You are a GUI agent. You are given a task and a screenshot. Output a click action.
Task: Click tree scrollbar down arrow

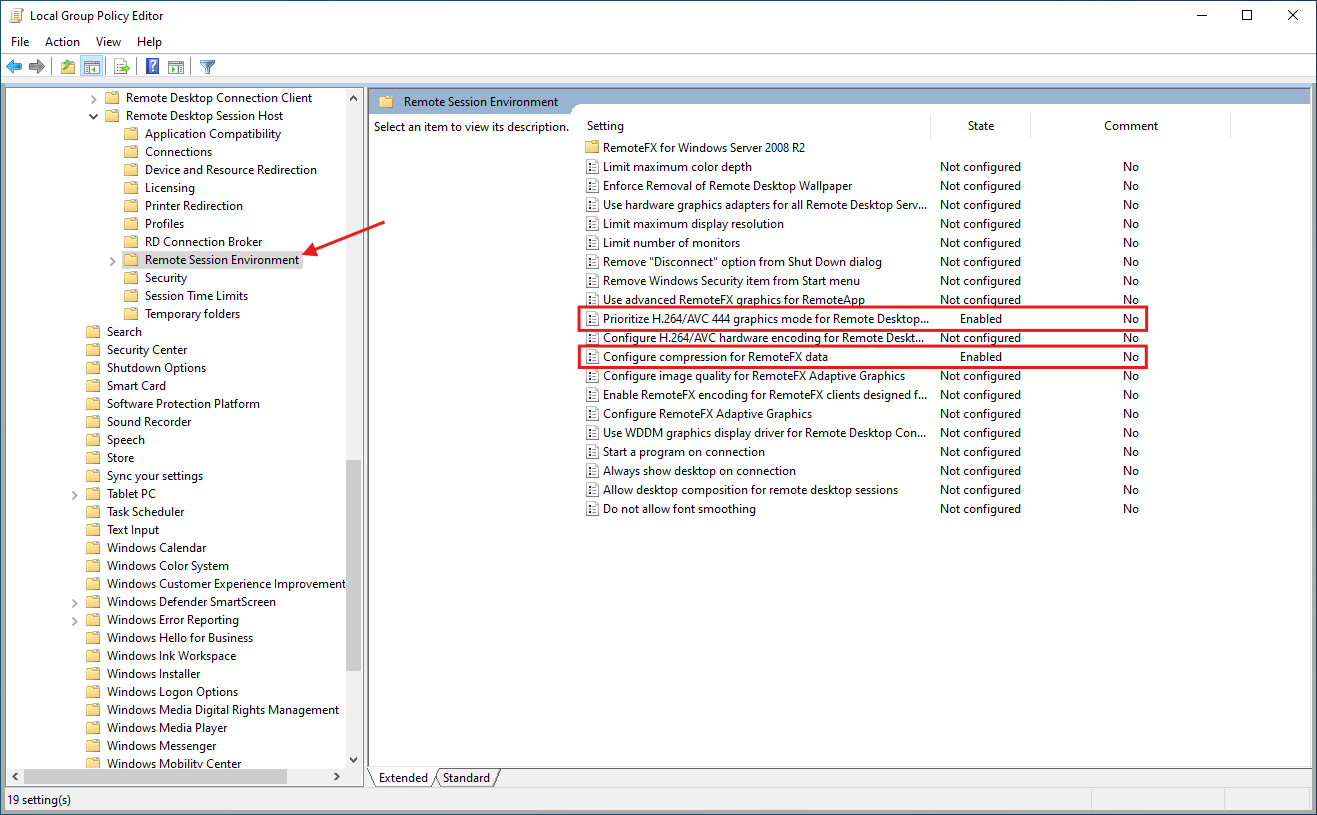coord(353,760)
